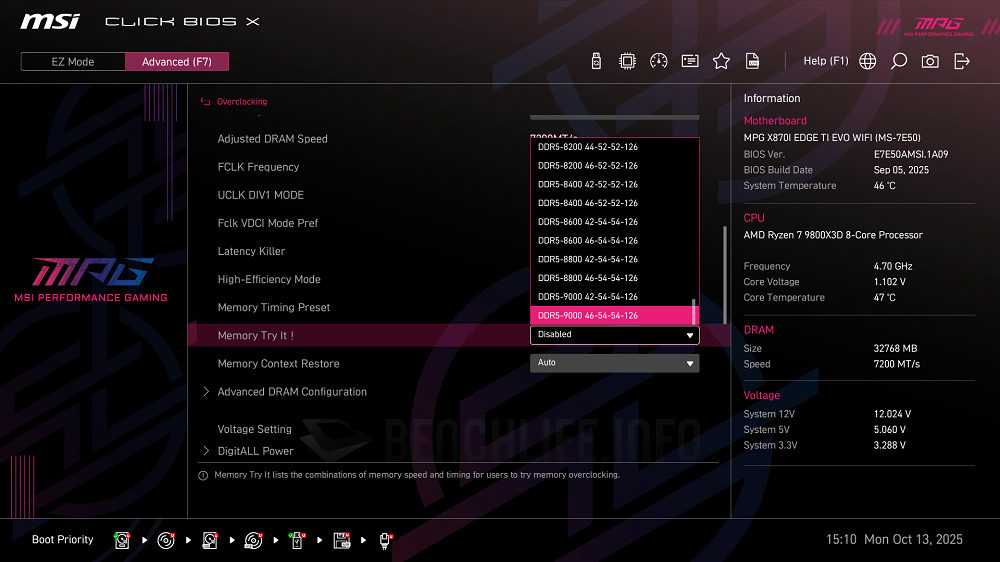The image size is (1000, 562).
Task: Open the M-Flash USB drive icon
Action: [597, 61]
